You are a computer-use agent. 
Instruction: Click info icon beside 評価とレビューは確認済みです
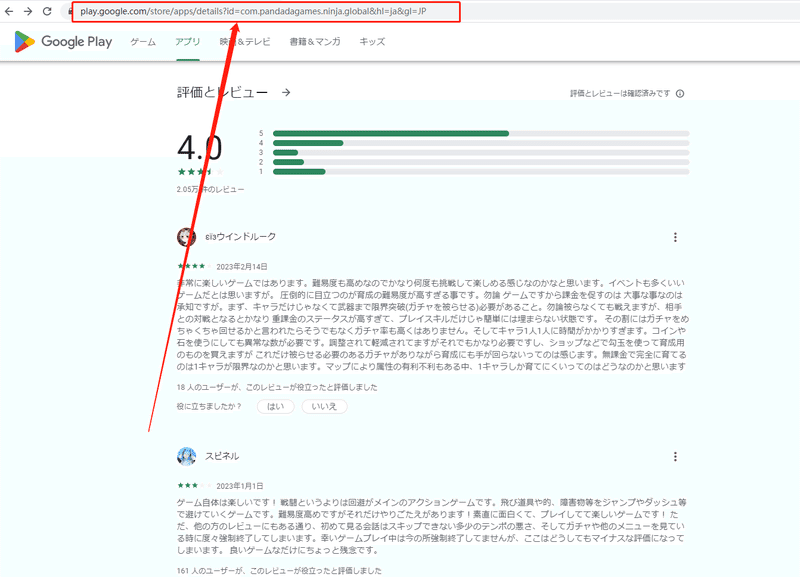(x=680, y=93)
